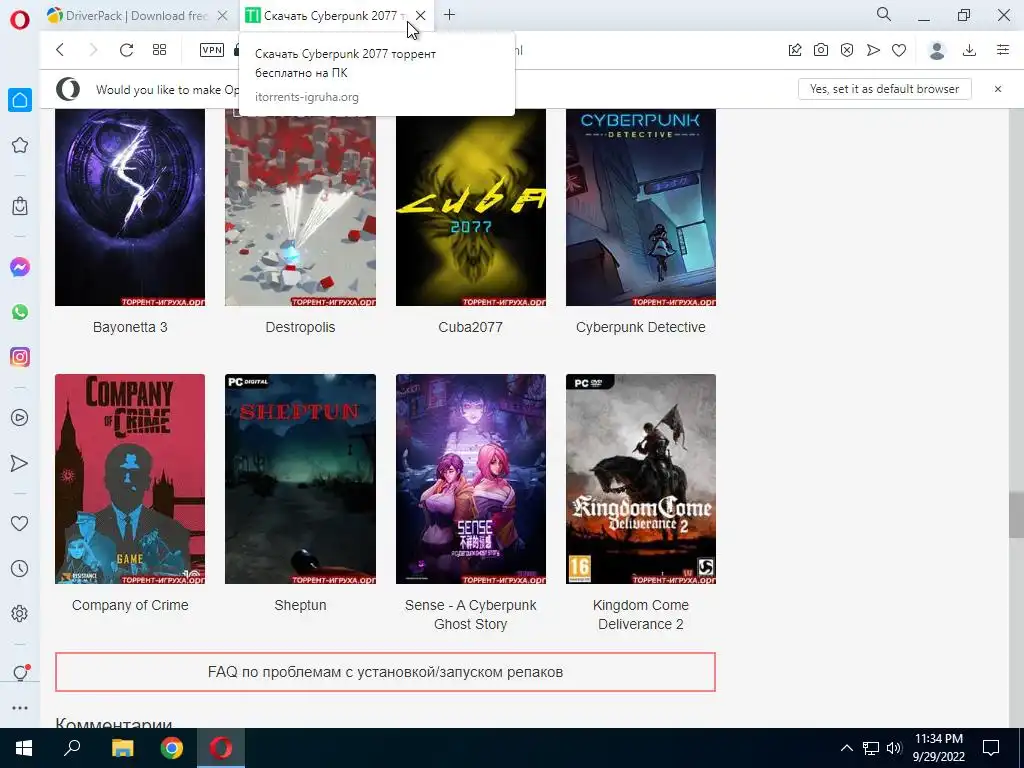Show hidden system tray icons
The width and height of the screenshot is (1024, 768).
pos(846,748)
